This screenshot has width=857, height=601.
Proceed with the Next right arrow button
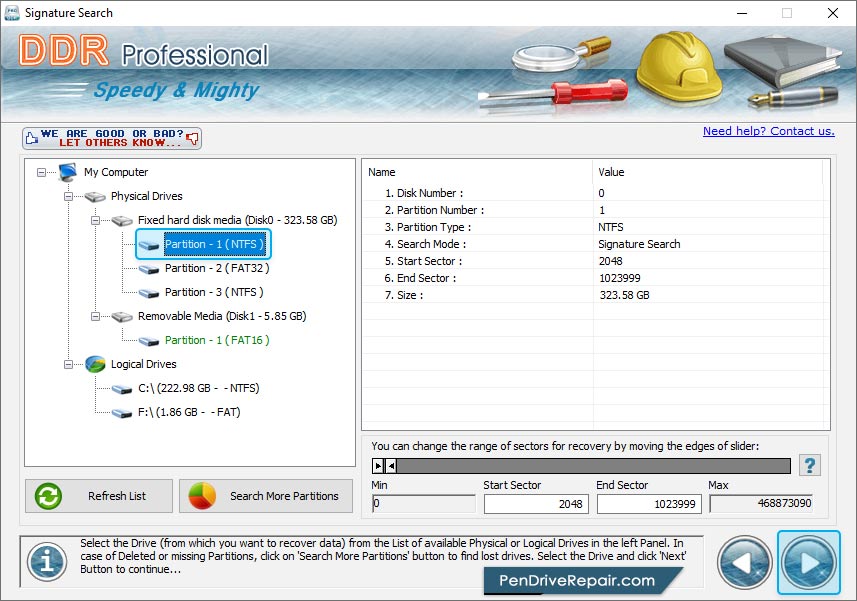coord(808,563)
